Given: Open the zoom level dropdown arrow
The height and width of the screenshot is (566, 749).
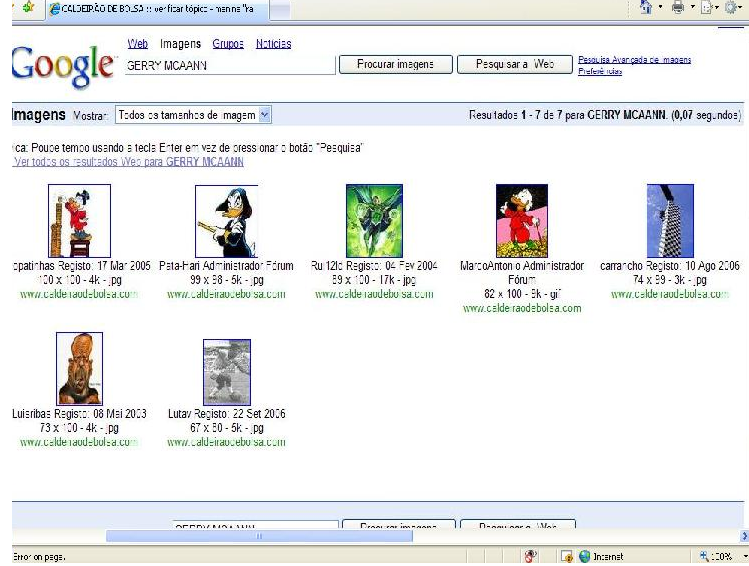Looking at the screenshot, I should 745,556.
